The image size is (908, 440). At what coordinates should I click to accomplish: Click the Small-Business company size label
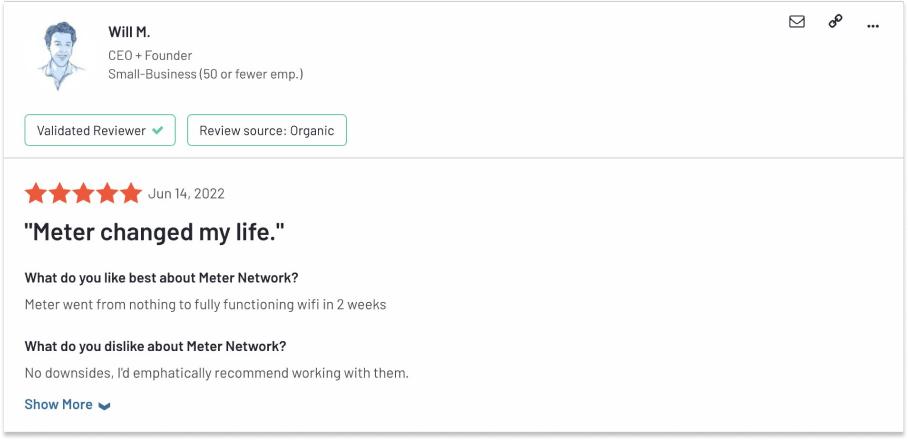point(205,74)
